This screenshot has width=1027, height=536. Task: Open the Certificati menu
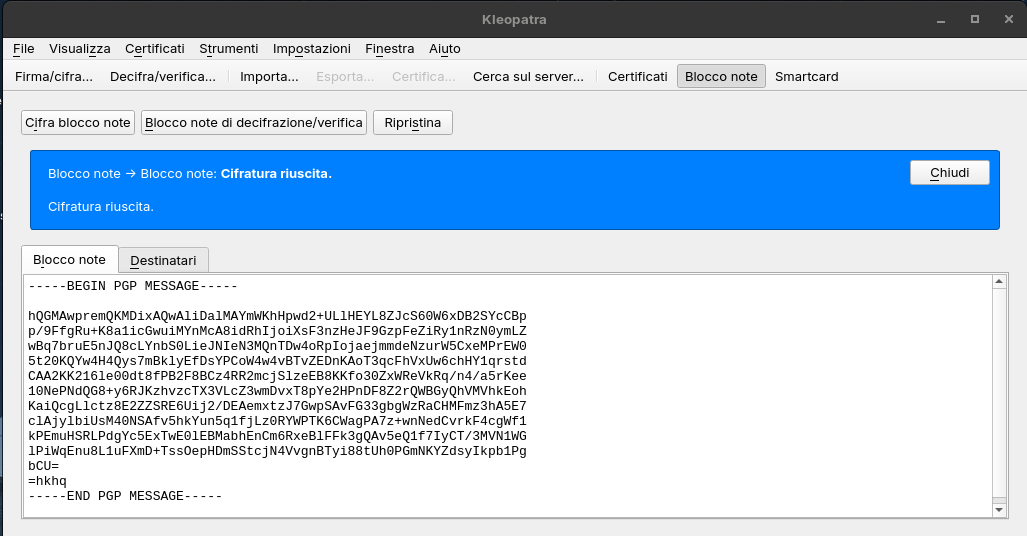pos(155,48)
